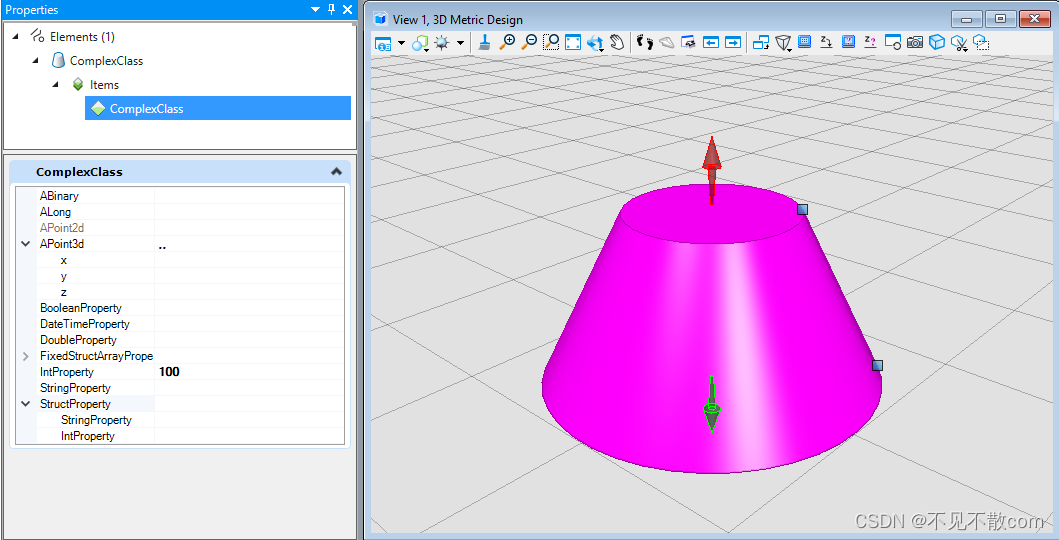Adjust view brightness sun icon
The image size is (1059, 540).
[x=442, y=43]
